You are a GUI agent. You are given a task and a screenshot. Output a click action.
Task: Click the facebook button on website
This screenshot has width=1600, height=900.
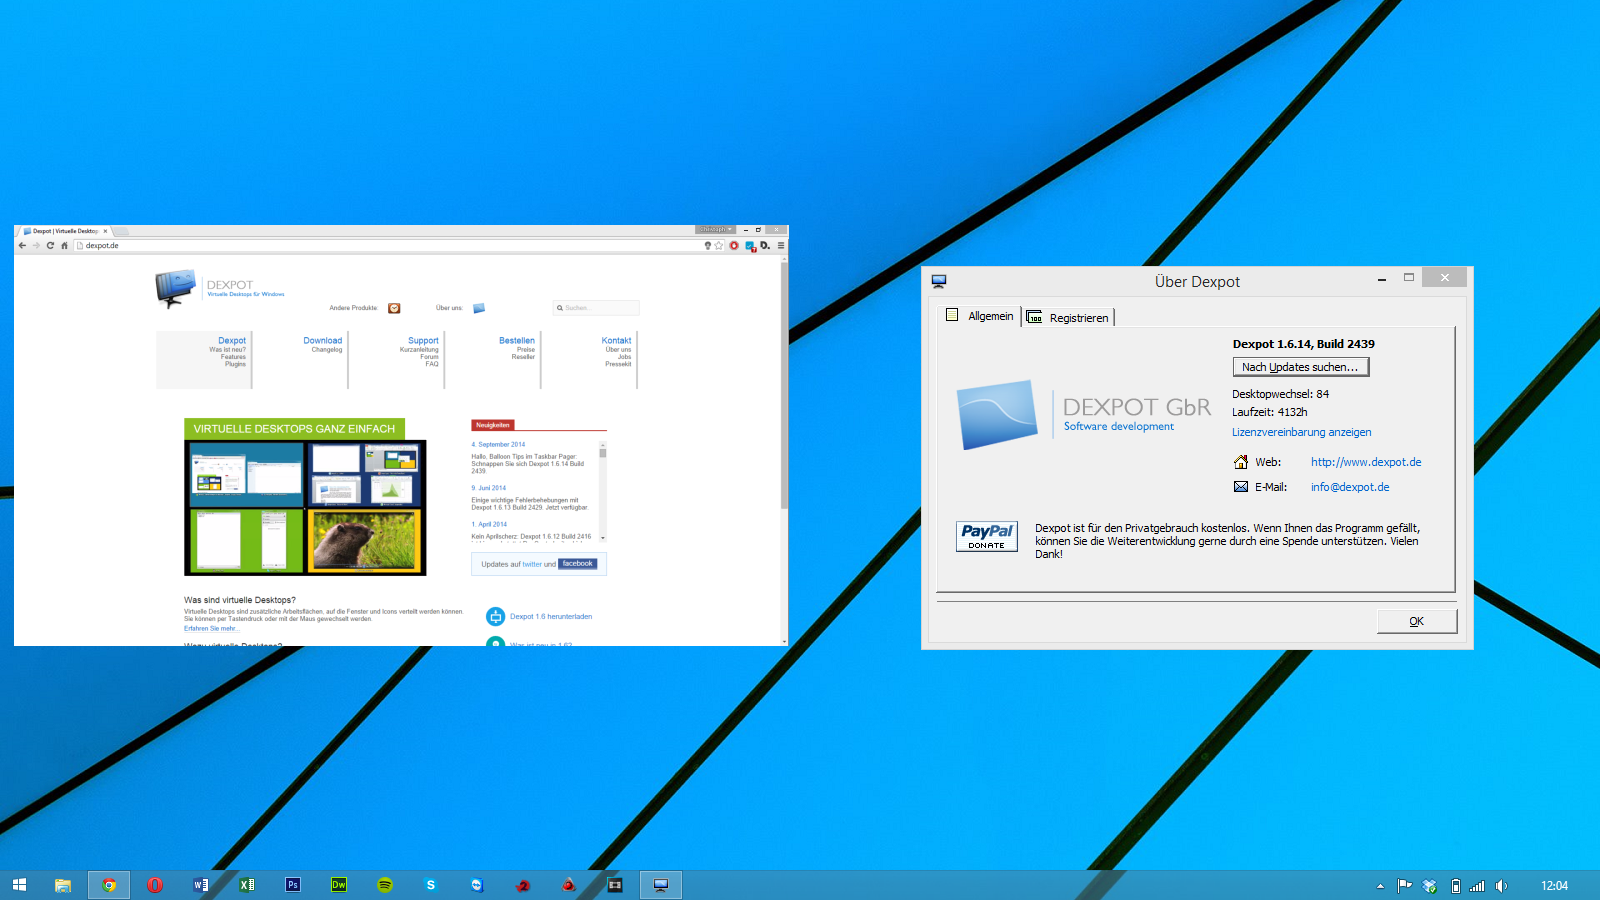click(x=578, y=564)
